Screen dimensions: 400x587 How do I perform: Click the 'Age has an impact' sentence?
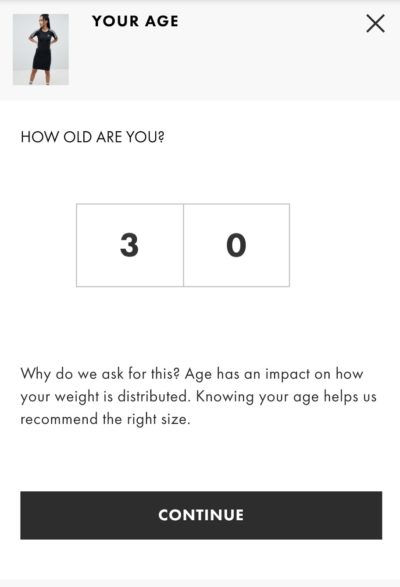pyautogui.click(x=274, y=374)
